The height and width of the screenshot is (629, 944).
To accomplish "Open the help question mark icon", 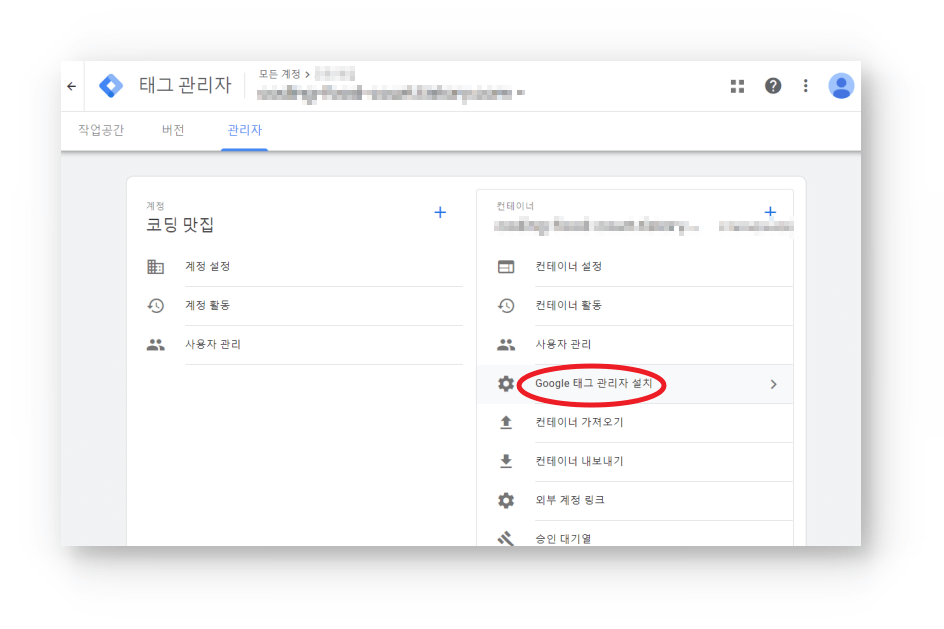I will [x=772, y=86].
